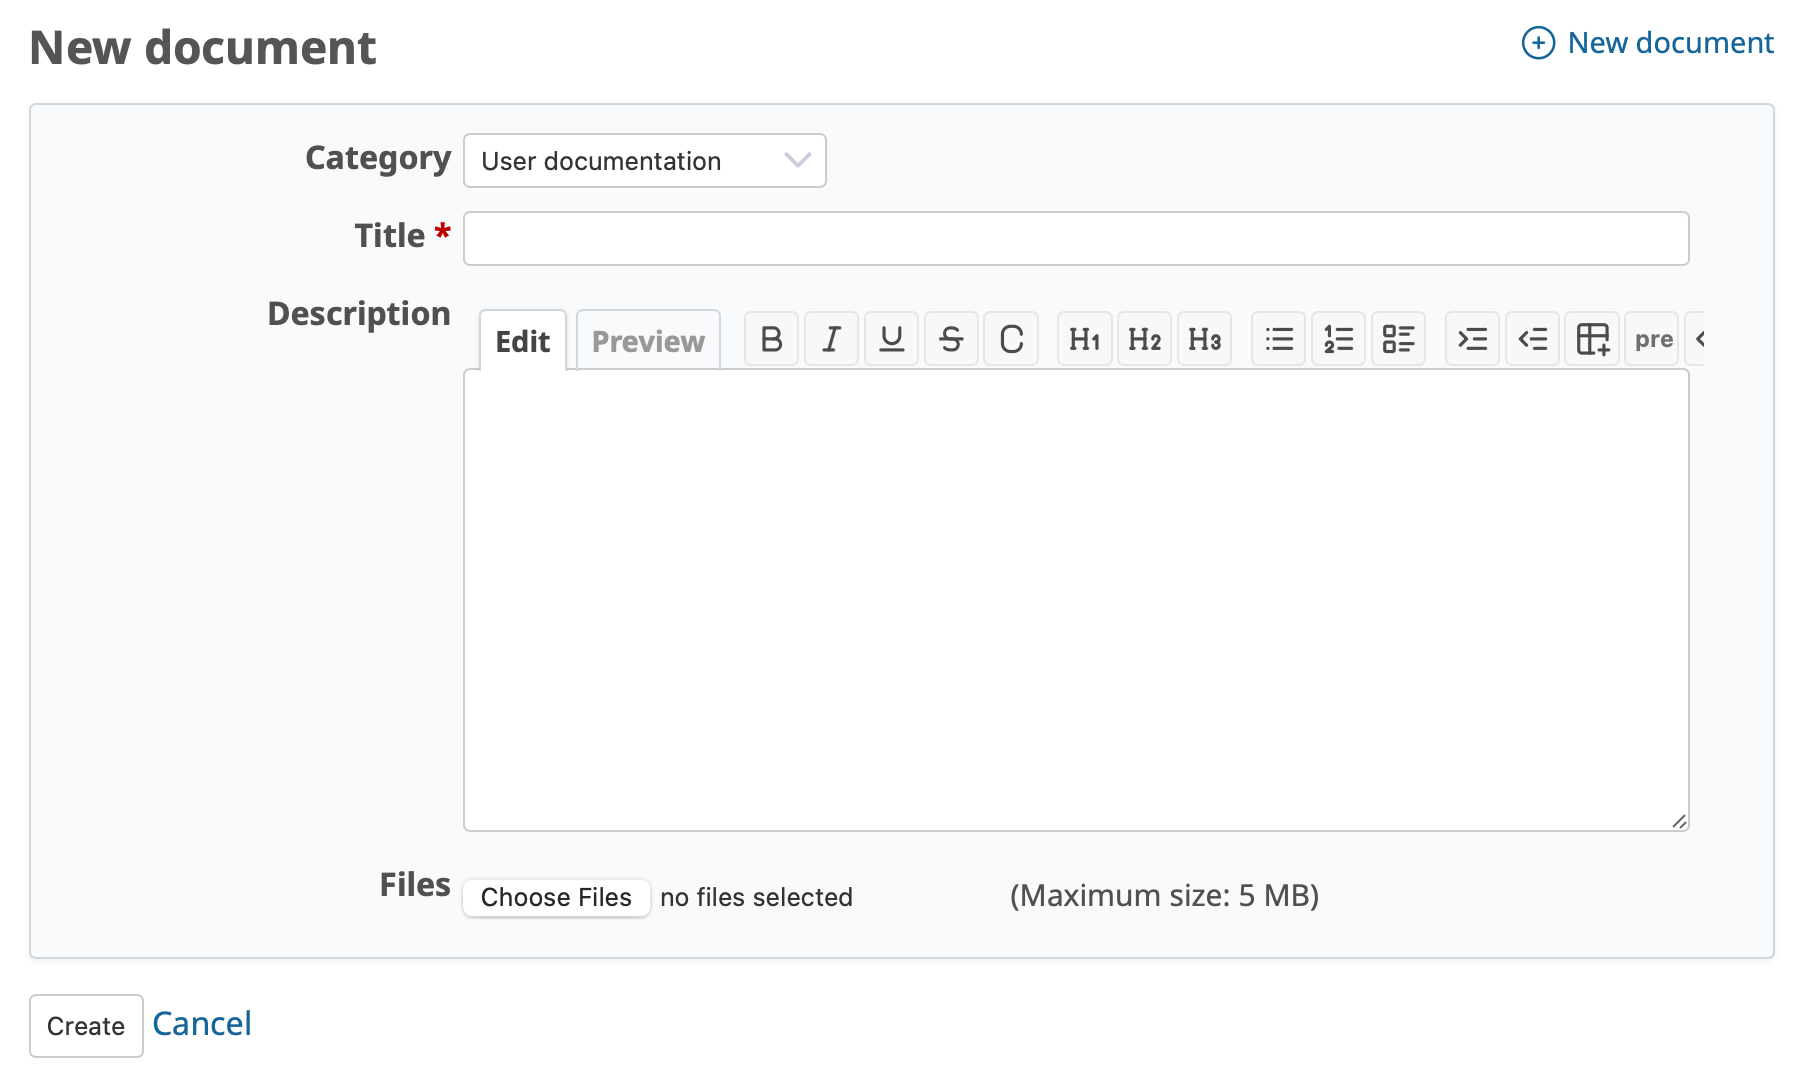Insert Heading 3 format

coord(1204,340)
